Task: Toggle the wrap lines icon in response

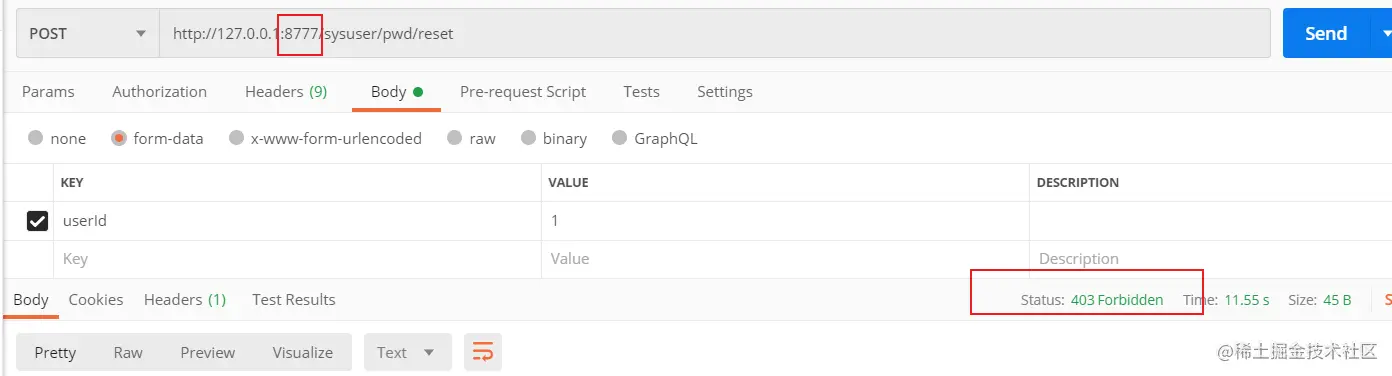Action: (483, 352)
